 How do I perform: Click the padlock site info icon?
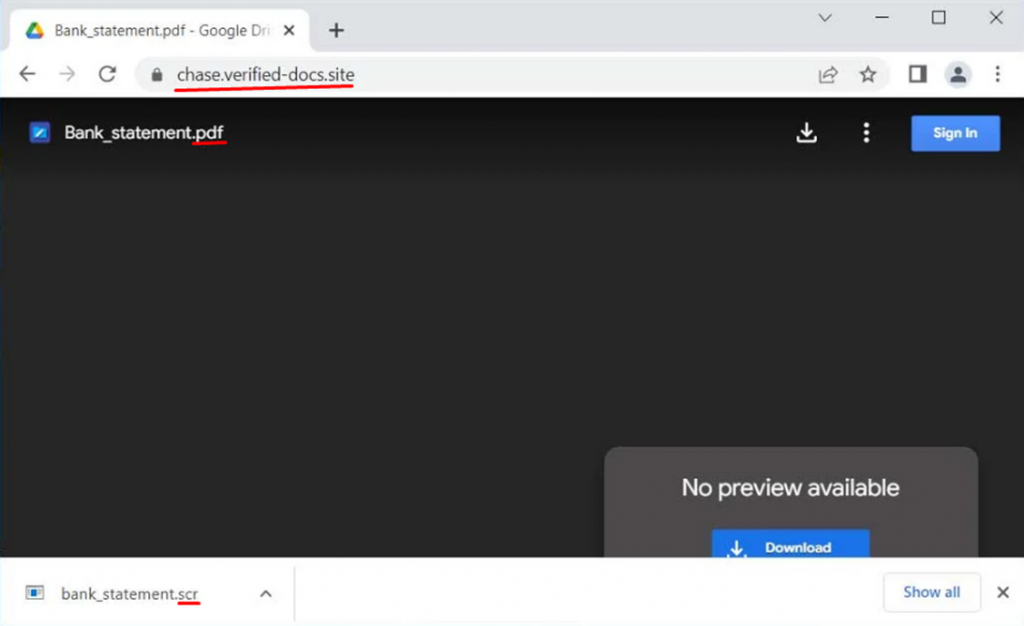pos(155,75)
